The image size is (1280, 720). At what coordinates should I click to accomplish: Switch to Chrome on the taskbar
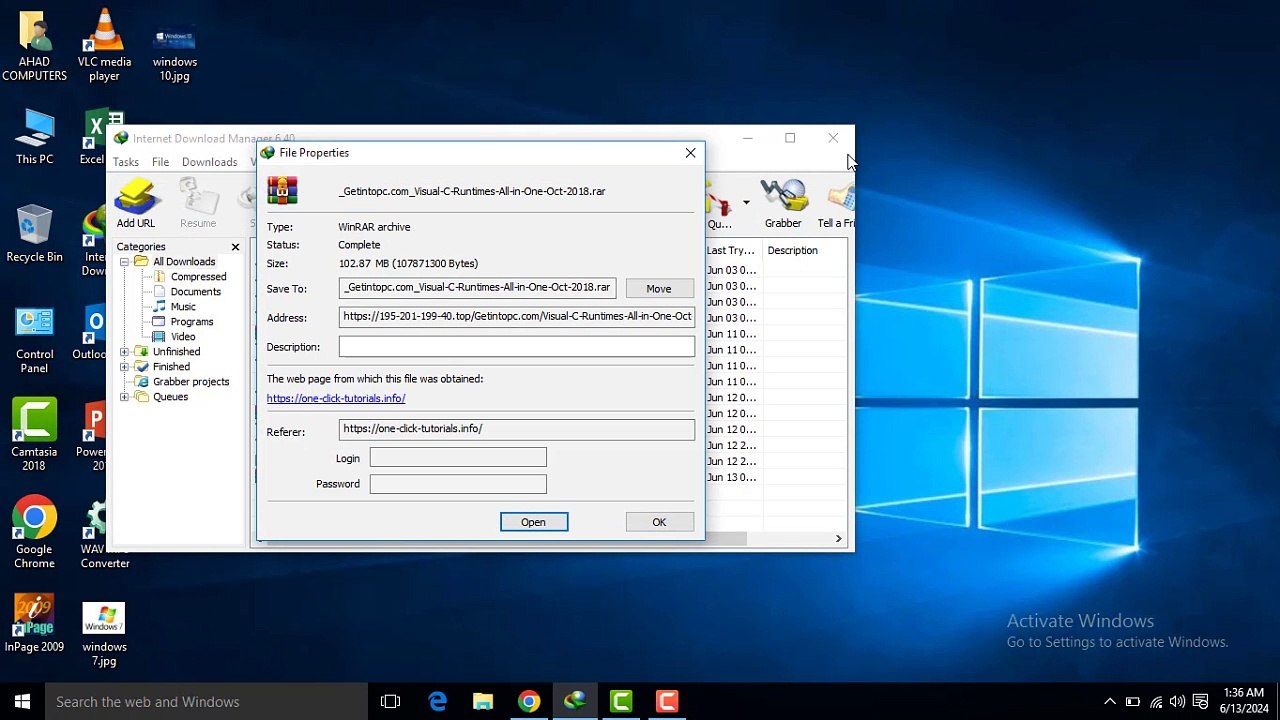point(529,702)
